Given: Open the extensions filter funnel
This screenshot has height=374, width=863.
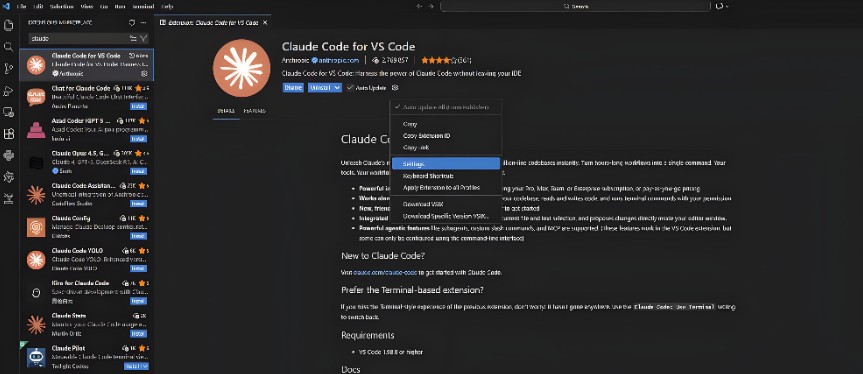Looking at the screenshot, I should [x=143, y=38].
